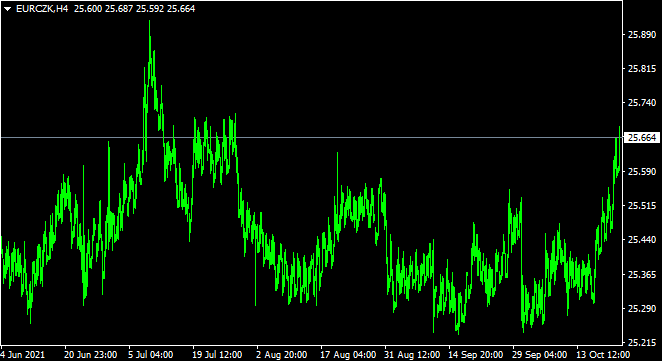Select the current price label 25.664
The width and height of the screenshot is (662, 361).
point(642,138)
